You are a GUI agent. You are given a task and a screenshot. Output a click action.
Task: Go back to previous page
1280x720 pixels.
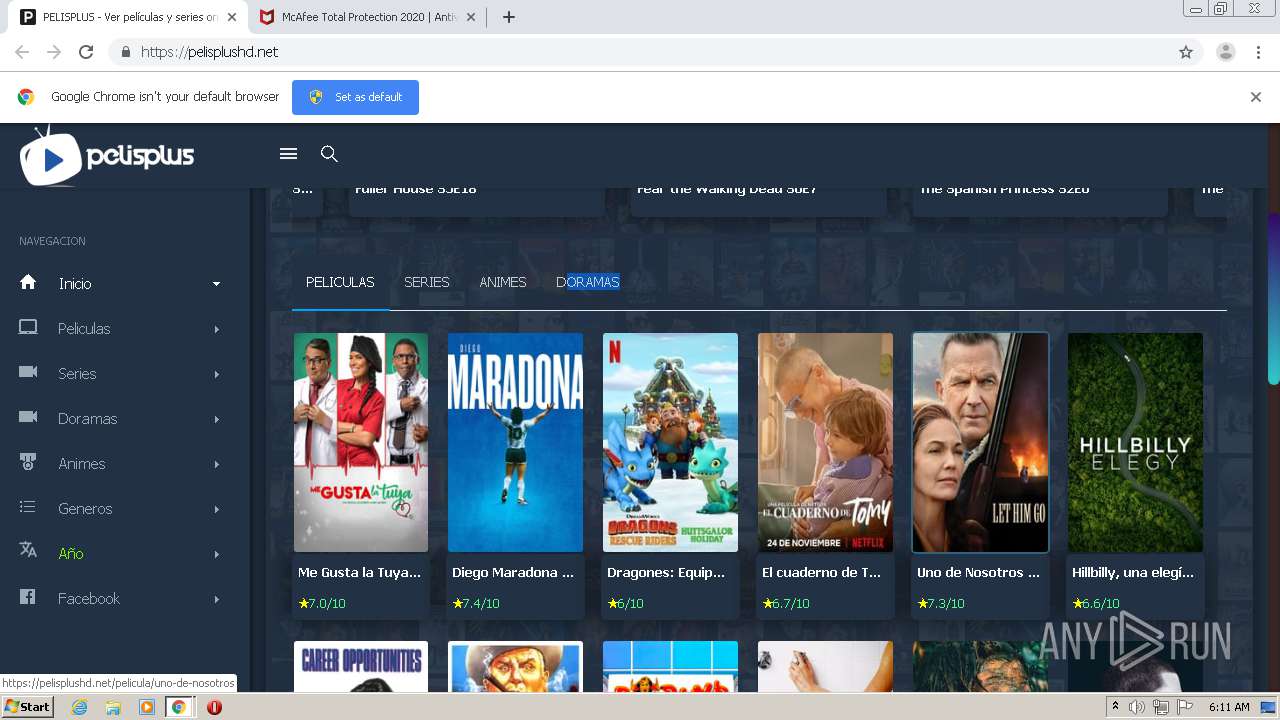22,52
